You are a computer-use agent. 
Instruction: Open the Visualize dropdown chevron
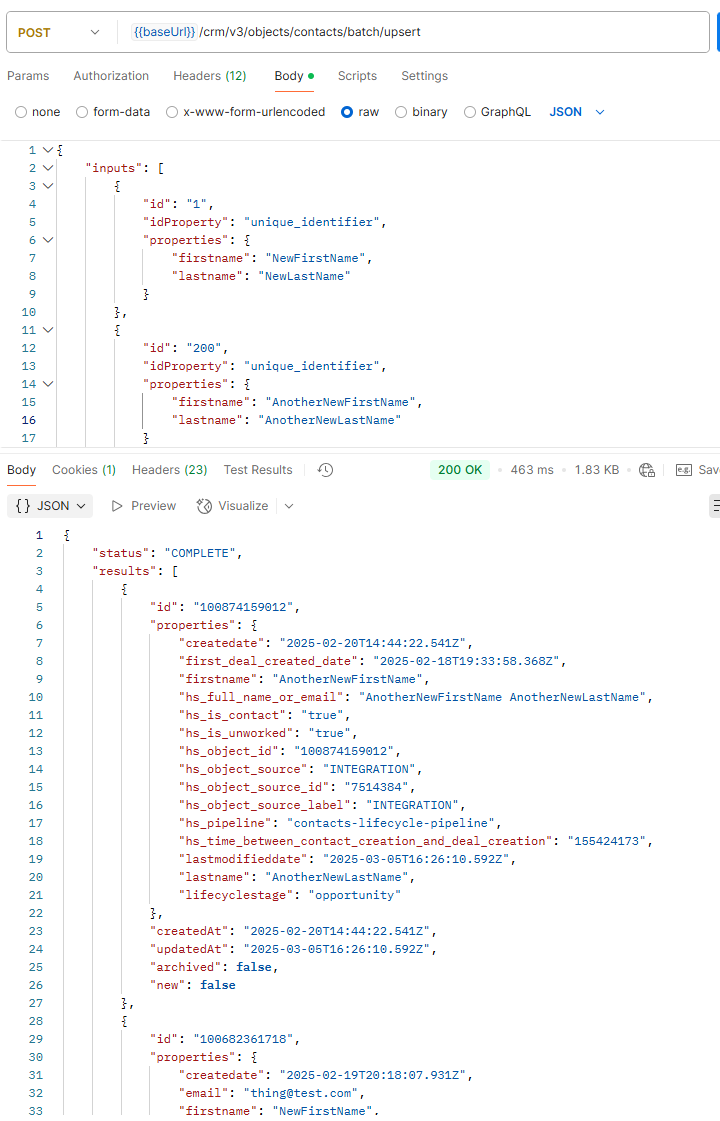tap(290, 505)
